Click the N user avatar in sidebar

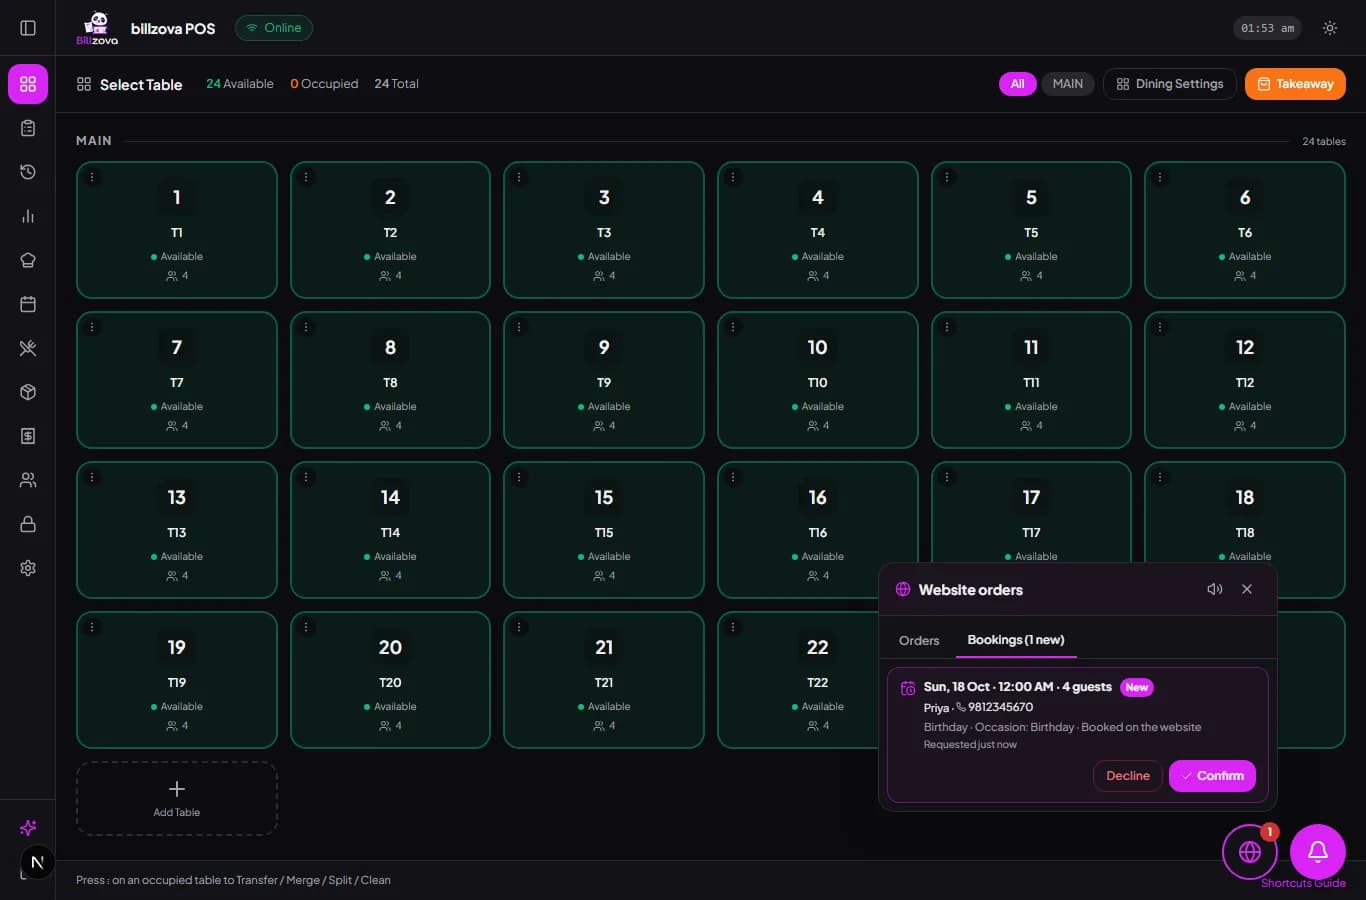[x=37, y=862]
